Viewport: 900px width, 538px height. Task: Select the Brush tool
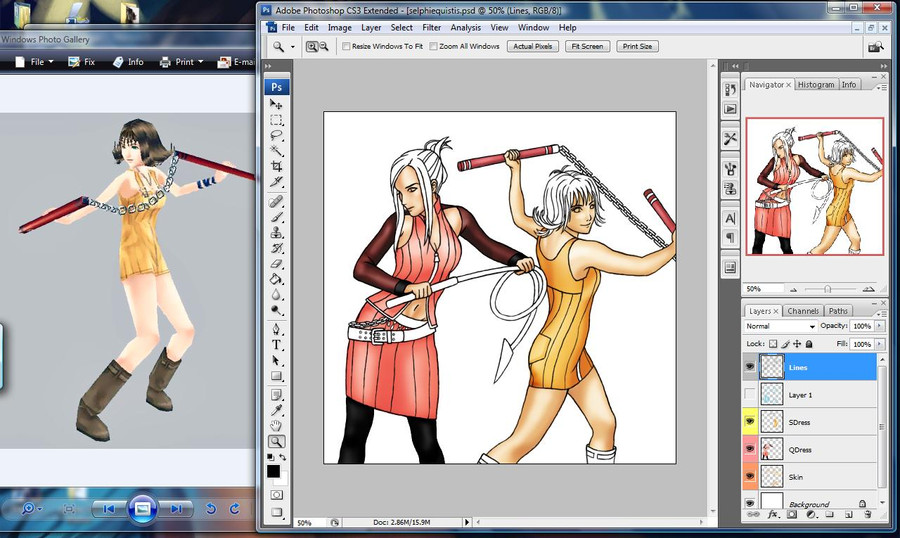(x=276, y=217)
